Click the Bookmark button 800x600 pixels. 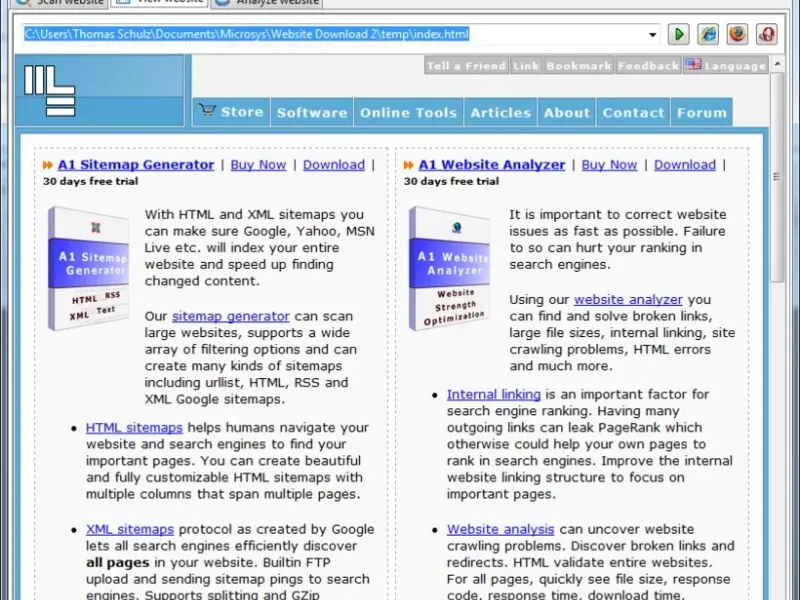579,65
